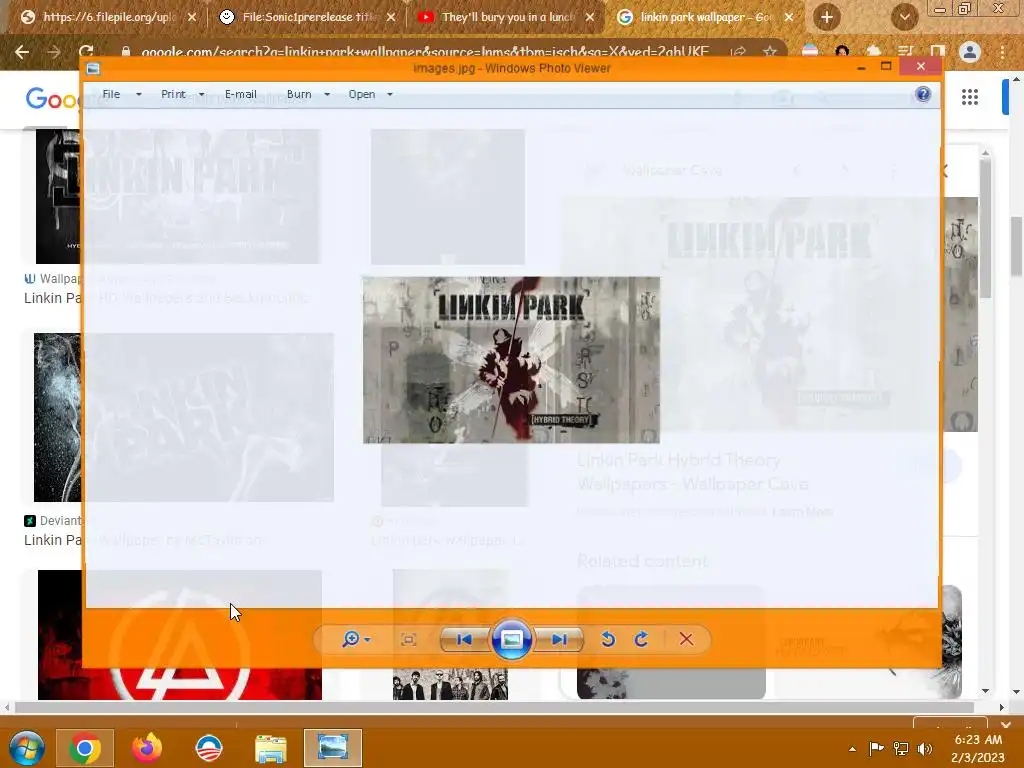Open the zoom magnifier in Photo Viewer
Image resolution: width=1024 pixels, height=768 pixels.
tap(351, 639)
